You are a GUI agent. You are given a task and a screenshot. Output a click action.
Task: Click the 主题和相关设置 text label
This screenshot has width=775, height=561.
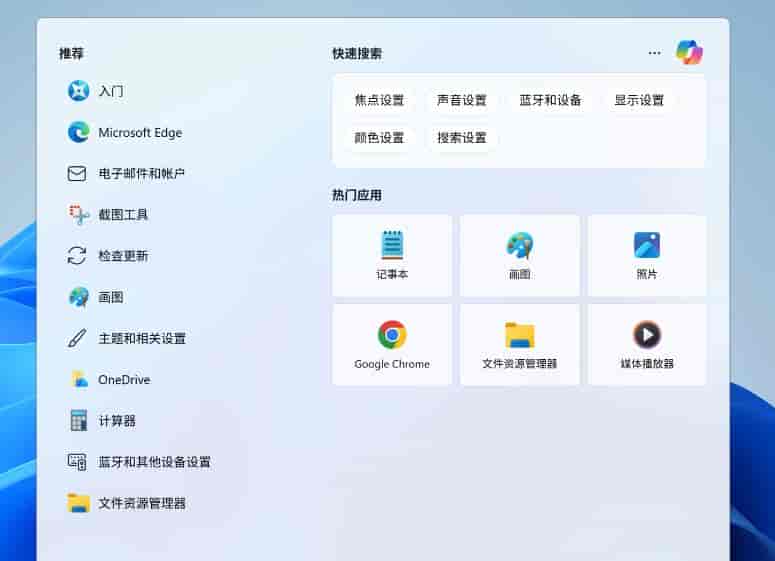point(142,339)
